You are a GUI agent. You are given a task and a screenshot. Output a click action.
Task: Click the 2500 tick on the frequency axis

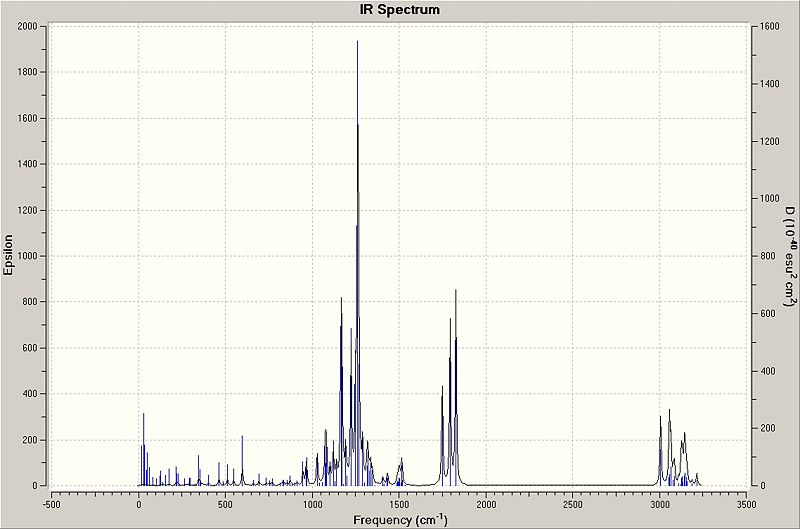point(572,505)
